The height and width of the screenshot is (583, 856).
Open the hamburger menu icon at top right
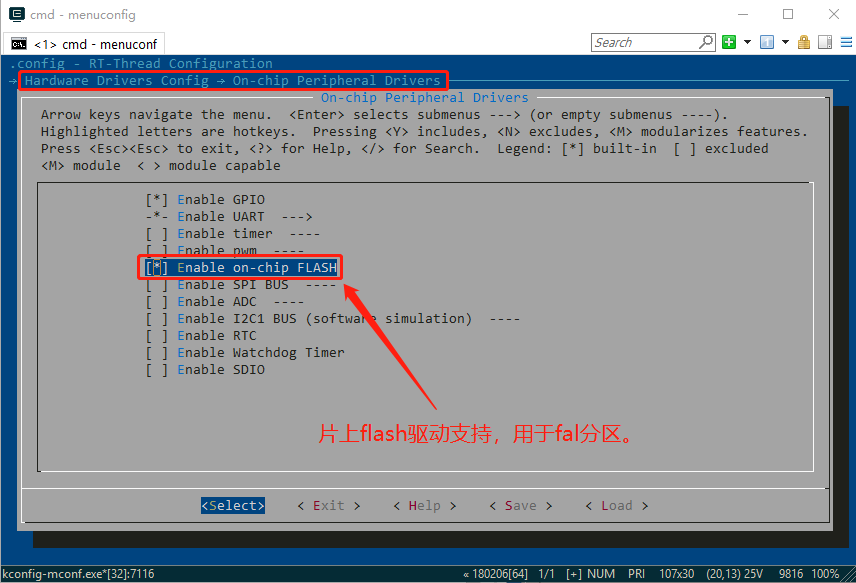tap(846, 42)
